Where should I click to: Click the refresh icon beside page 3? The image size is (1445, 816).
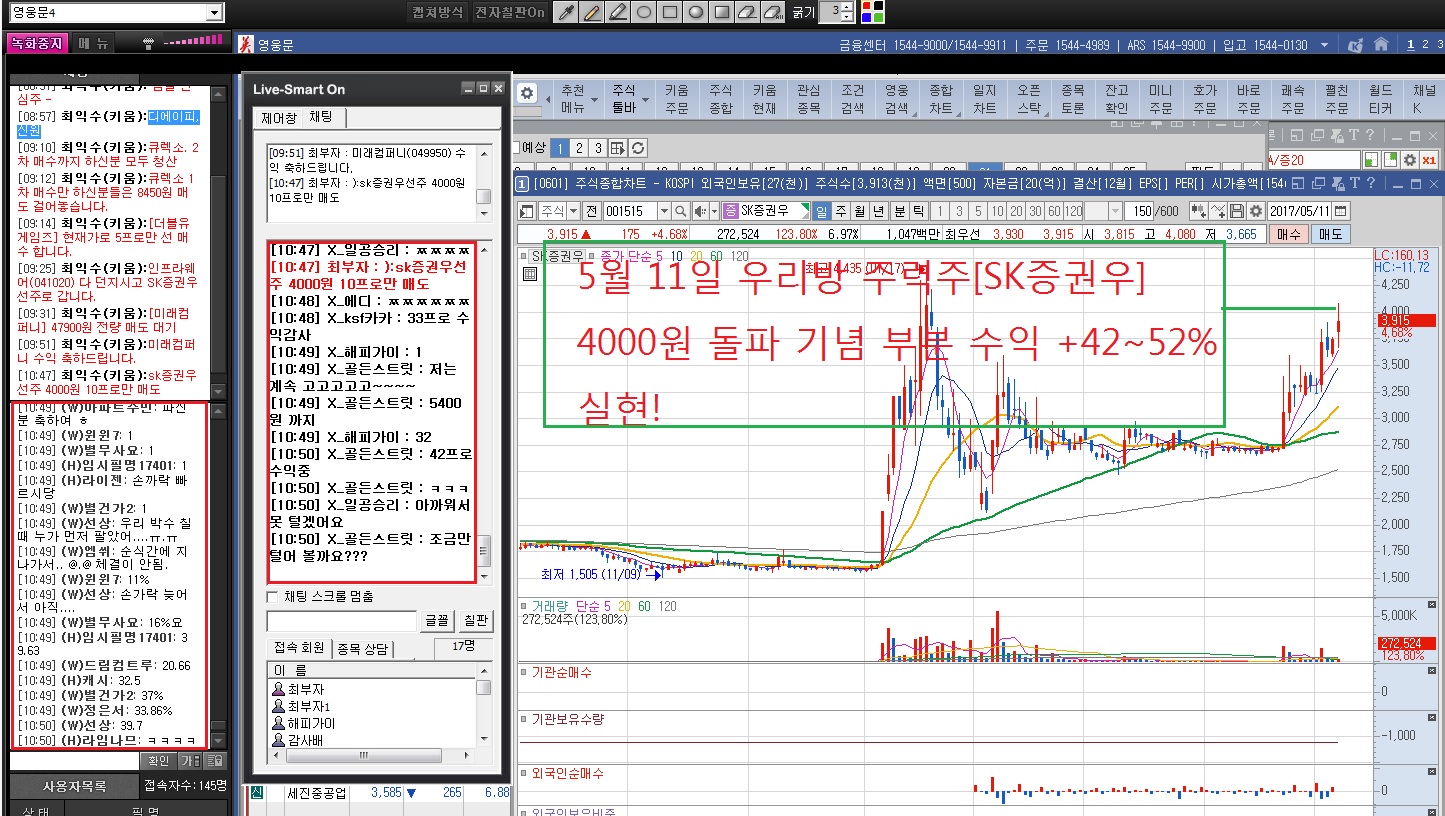tap(637, 148)
